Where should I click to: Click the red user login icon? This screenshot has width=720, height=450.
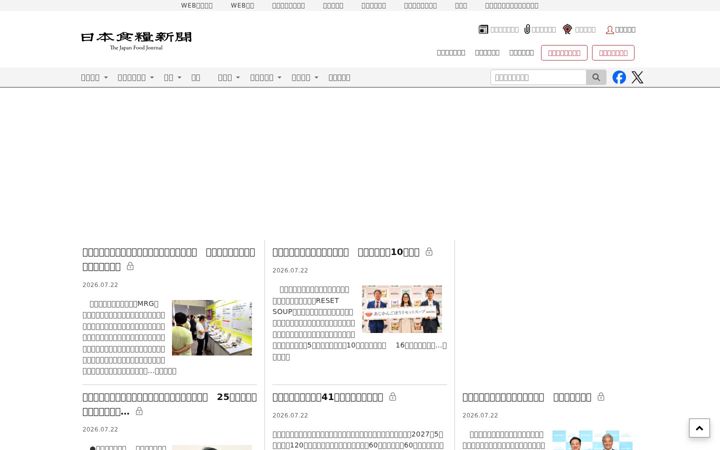[610, 30]
